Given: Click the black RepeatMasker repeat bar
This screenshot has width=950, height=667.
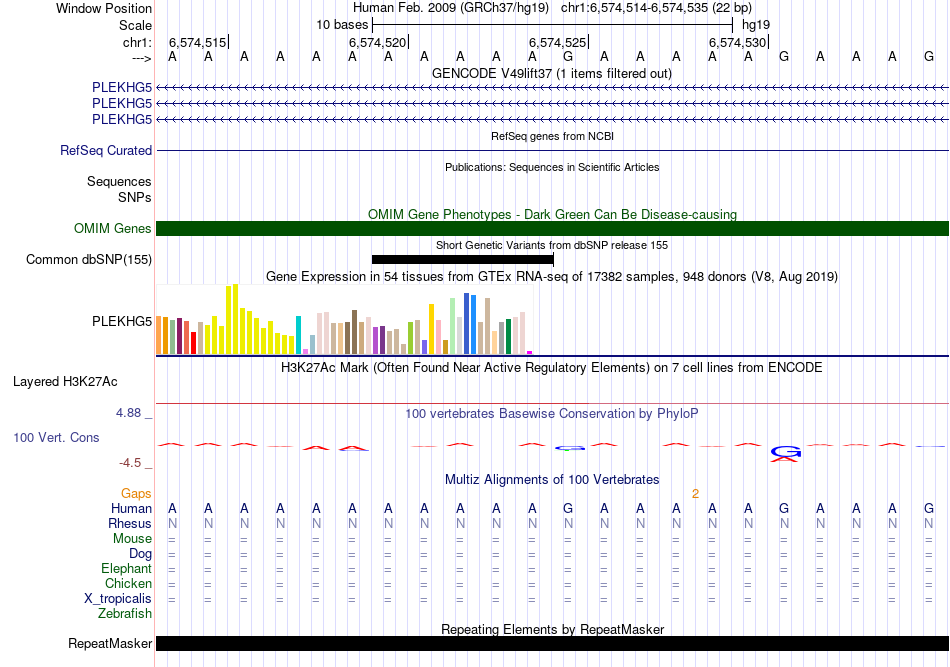Looking at the screenshot, I should coord(553,643).
